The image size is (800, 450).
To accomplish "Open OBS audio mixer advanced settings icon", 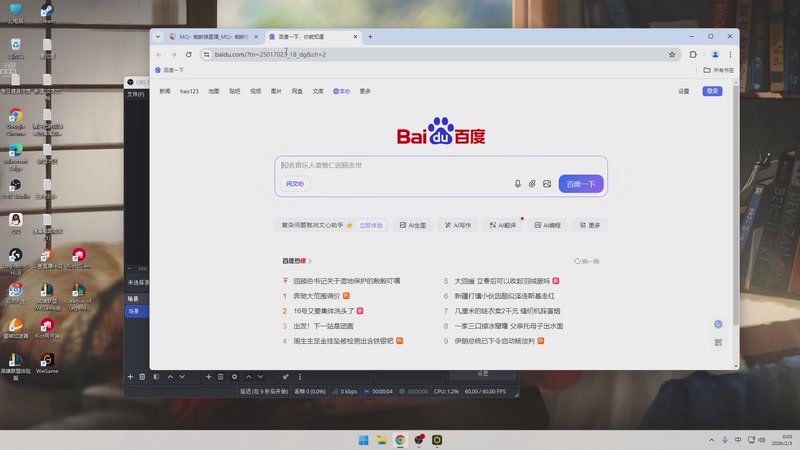I will pos(286,377).
